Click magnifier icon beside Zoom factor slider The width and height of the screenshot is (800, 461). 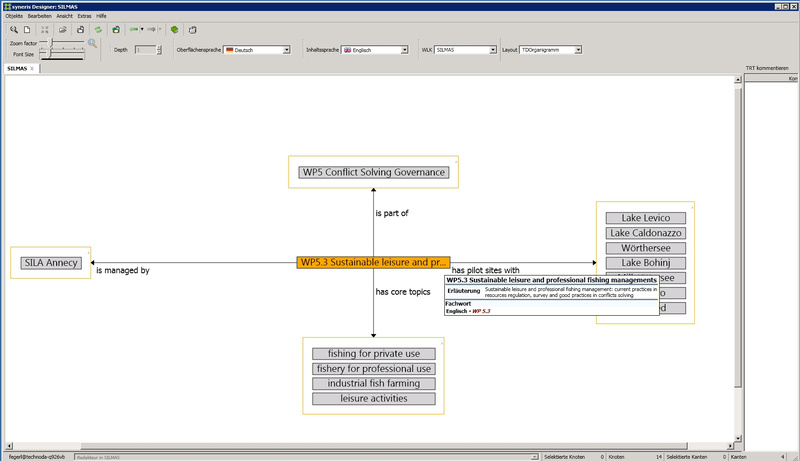pos(92,44)
